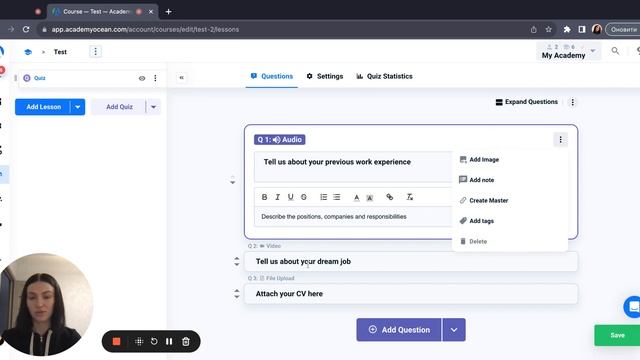The image size is (640, 360).
Task: Click the Q1 Audio type badge
Action: tap(280, 140)
